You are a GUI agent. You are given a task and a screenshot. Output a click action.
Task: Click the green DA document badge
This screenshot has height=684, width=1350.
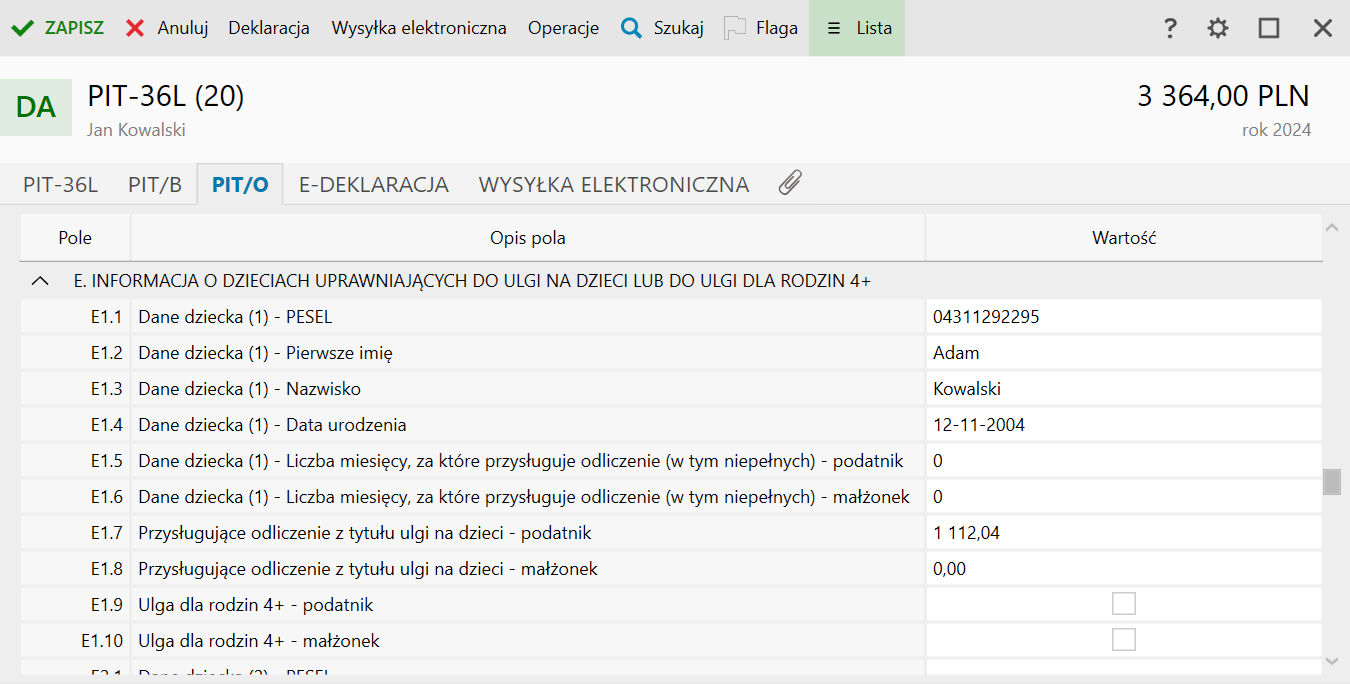[36, 107]
